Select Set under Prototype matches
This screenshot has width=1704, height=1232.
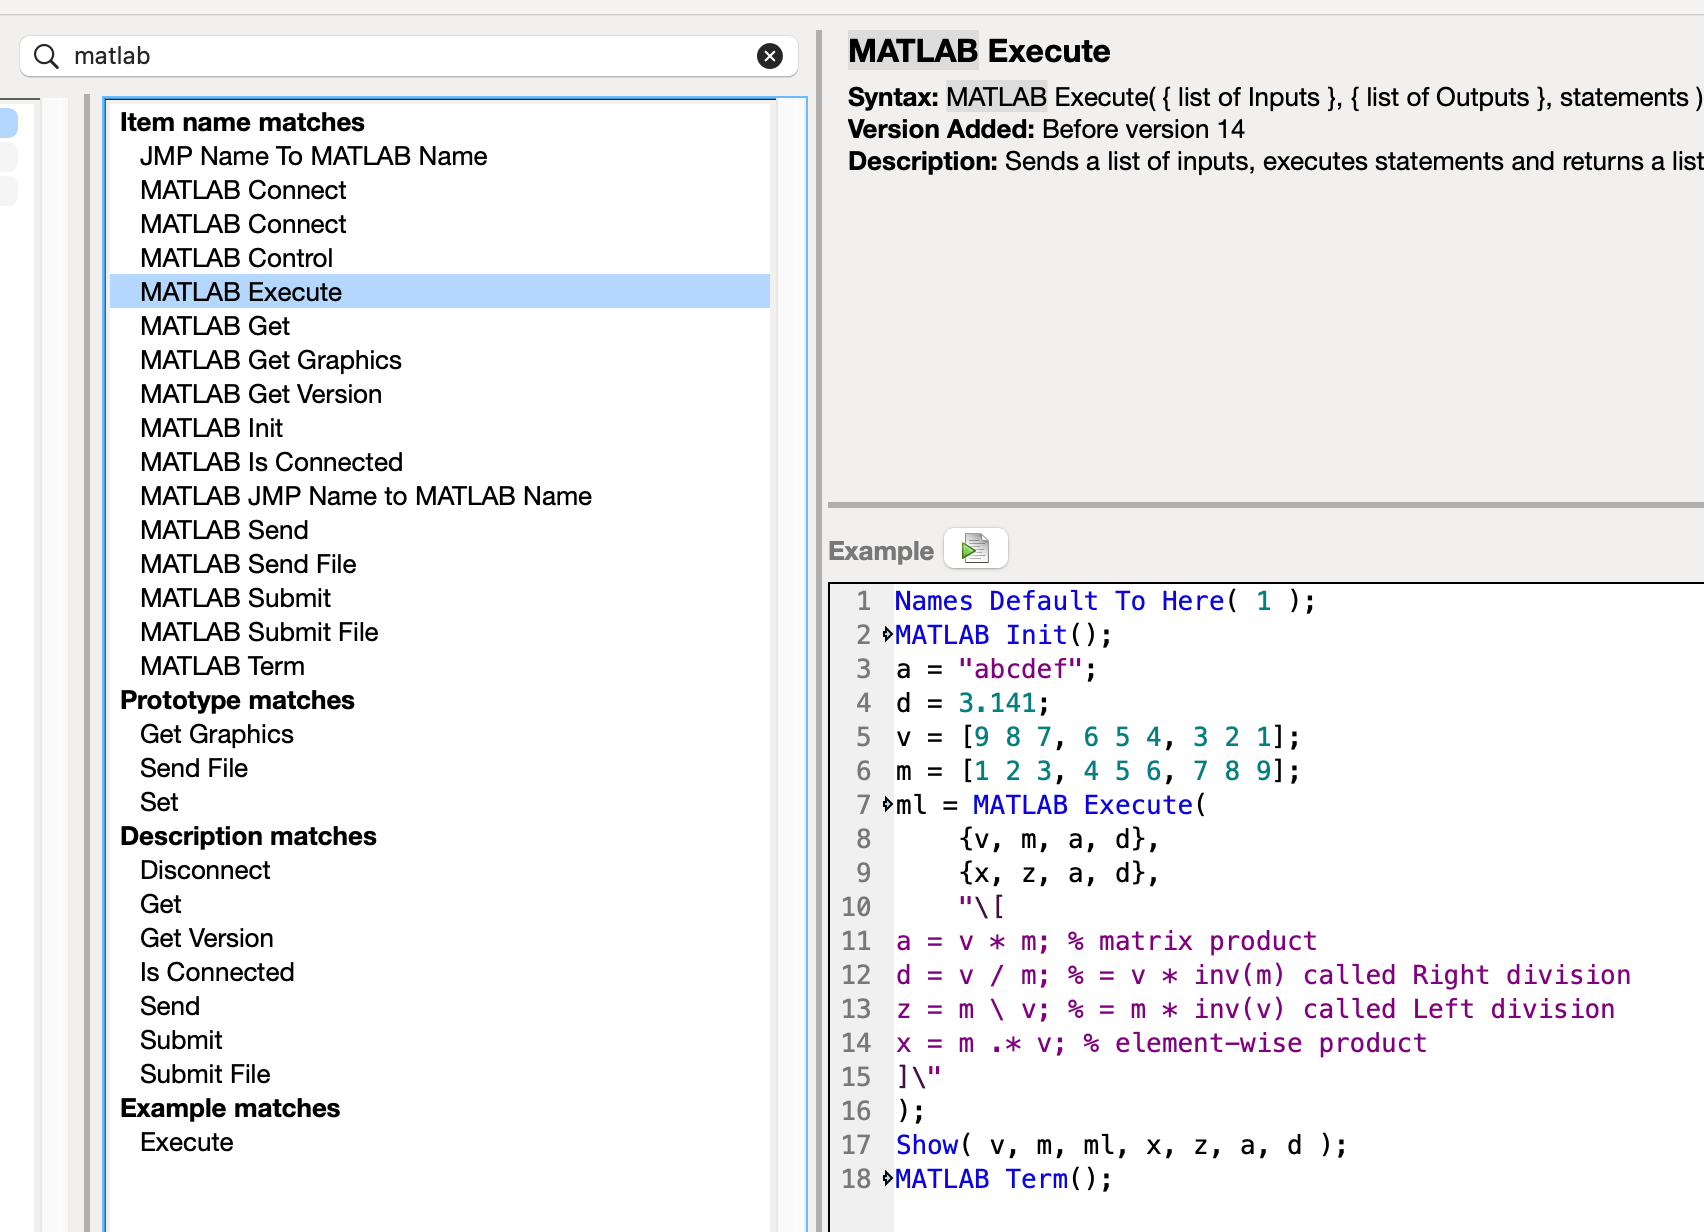coord(159,802)
